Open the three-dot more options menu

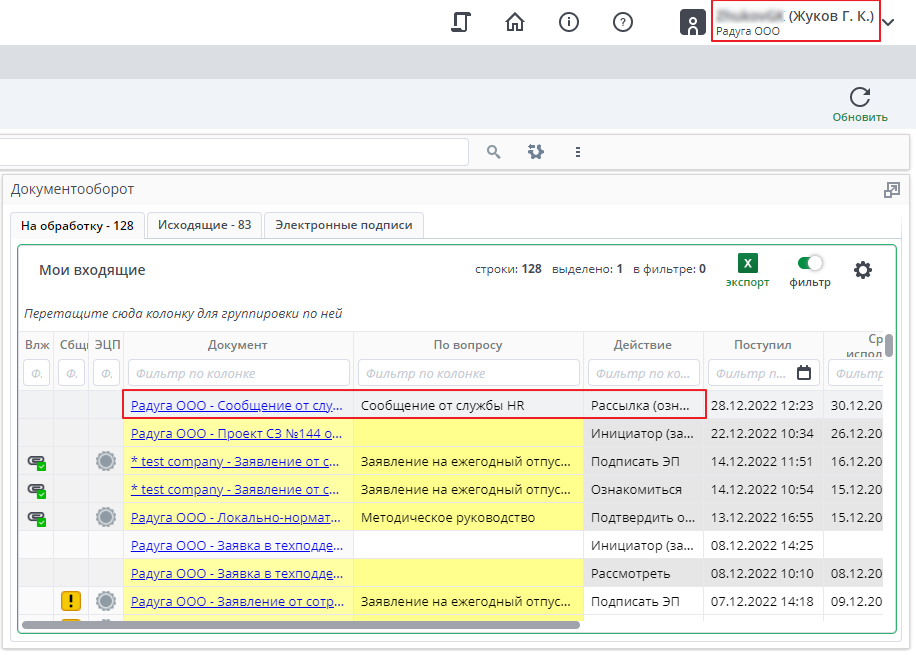(577, 152)
